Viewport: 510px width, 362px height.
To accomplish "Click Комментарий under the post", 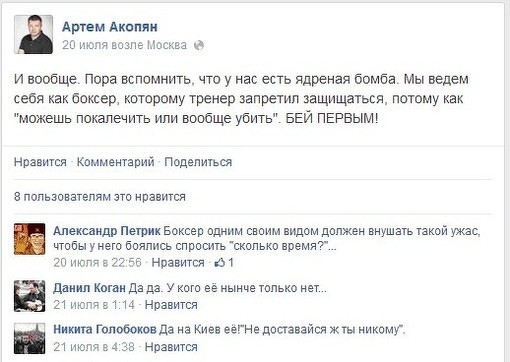I will click(x=116, y=162).
